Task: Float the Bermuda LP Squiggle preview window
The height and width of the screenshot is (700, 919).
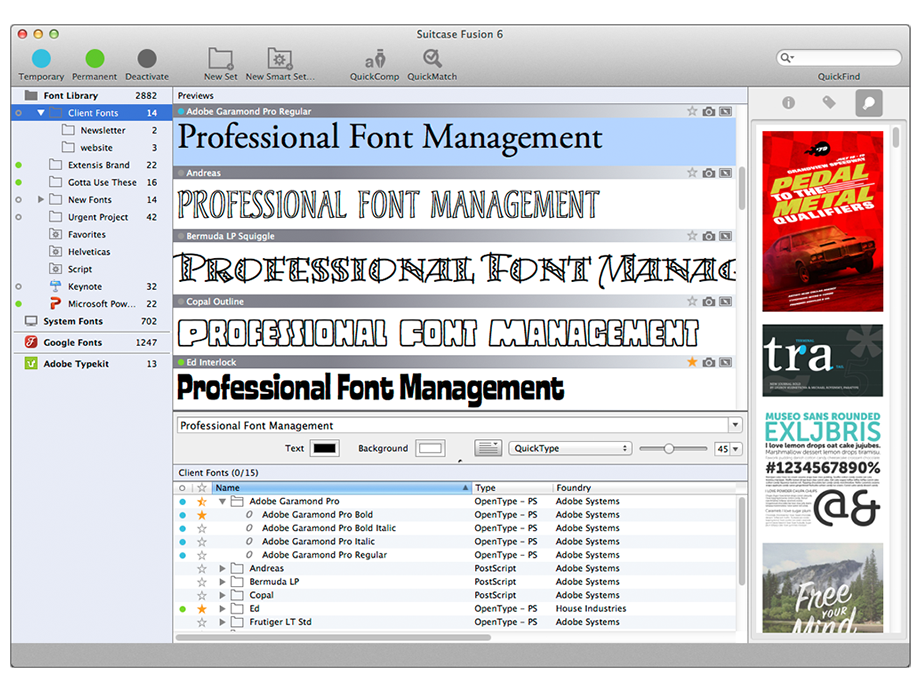Action: coord(726,236)
